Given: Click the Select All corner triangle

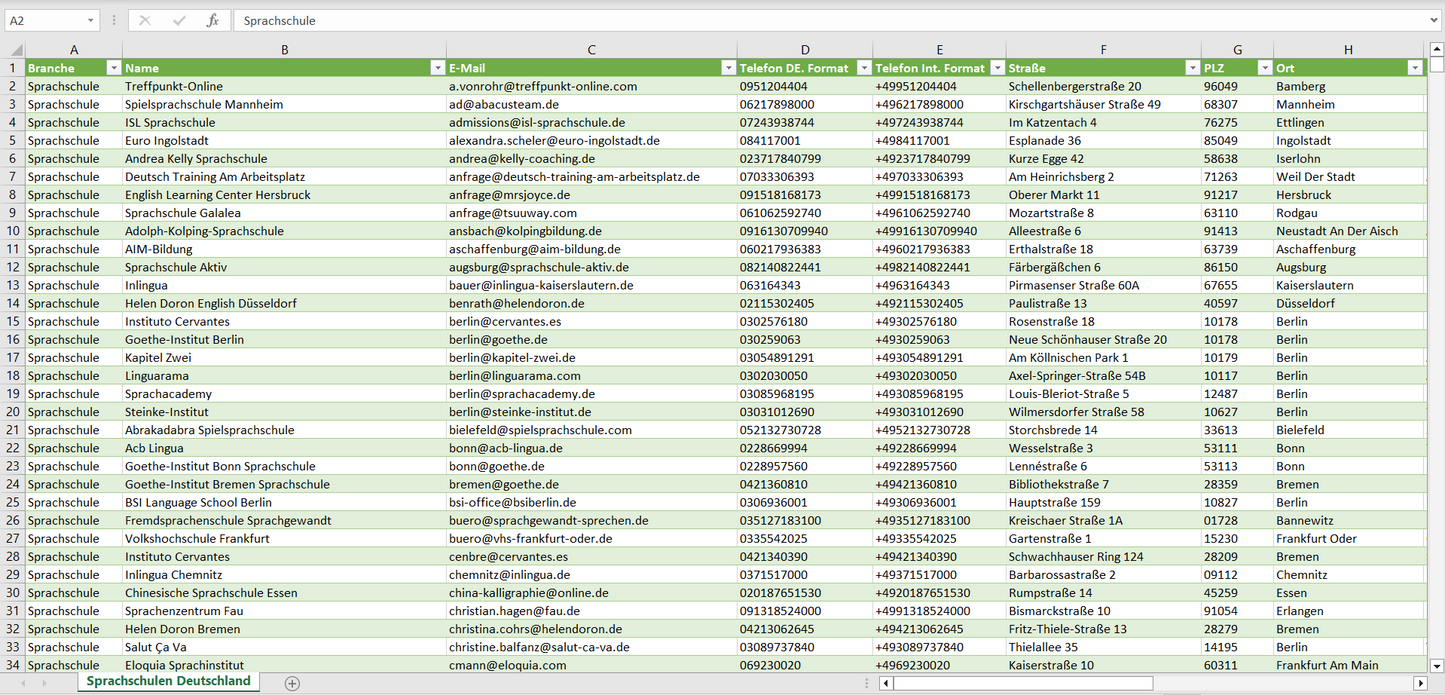Looking at the screenshot, I should point(15,50).
